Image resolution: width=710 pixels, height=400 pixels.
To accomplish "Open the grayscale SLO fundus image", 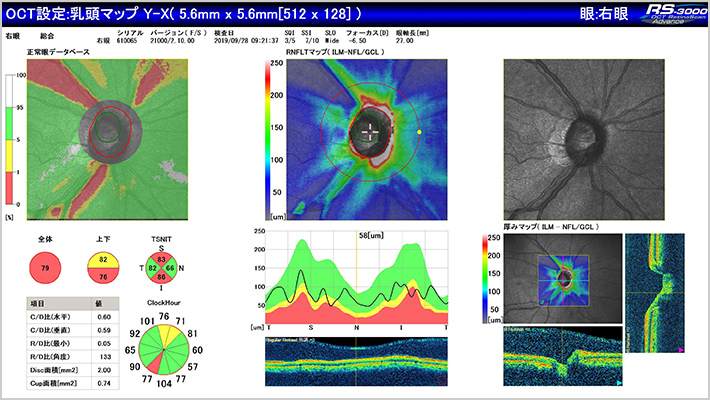I will click(584, 140).
